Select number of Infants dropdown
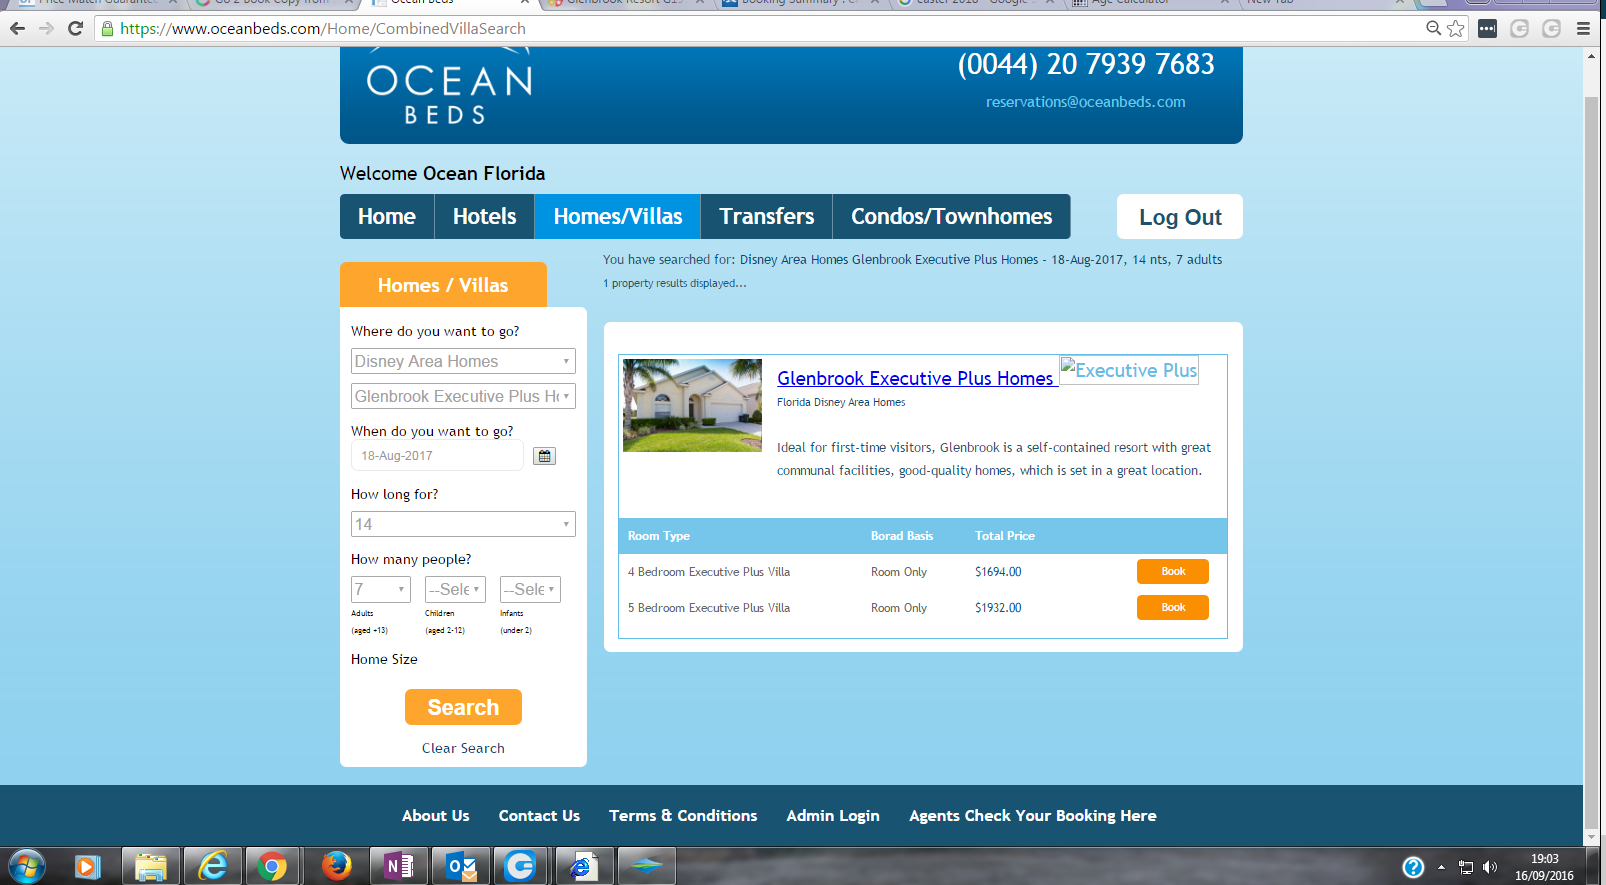 pyautogui.click(x=530, y=589)
